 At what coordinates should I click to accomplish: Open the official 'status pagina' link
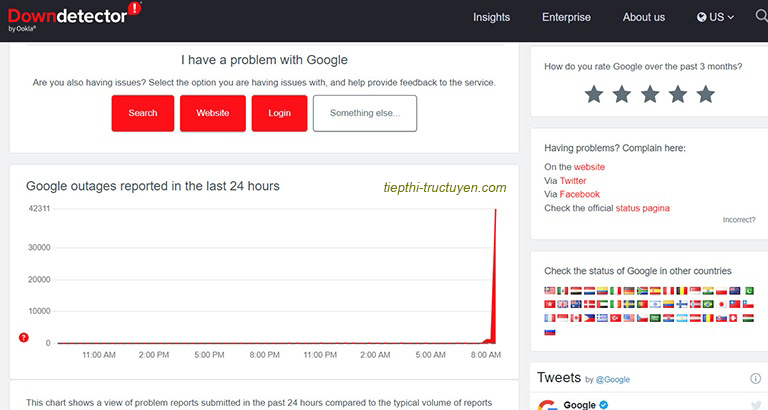coord(642,208)
